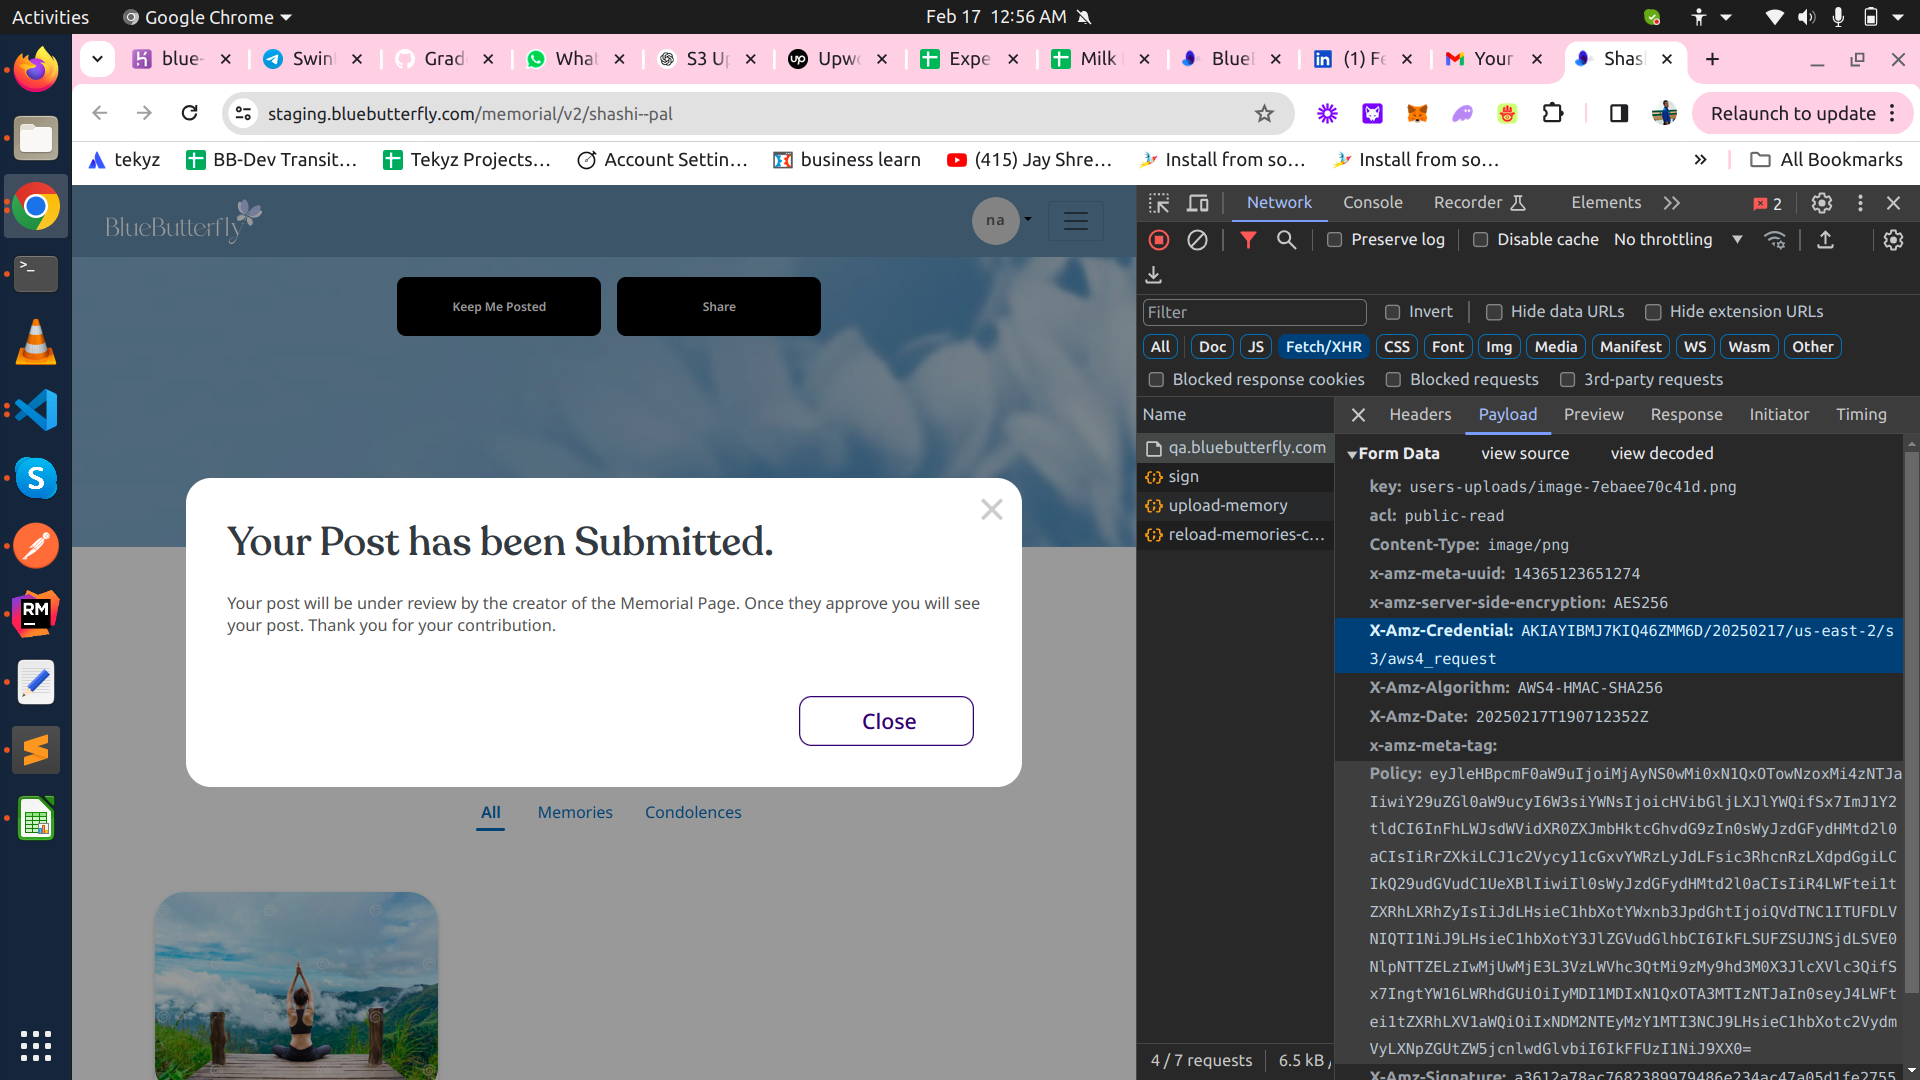The width and height of the screenshot is (1920, 1080).
Task: Check Hide extension URLs
Action: click(1653, 312)
